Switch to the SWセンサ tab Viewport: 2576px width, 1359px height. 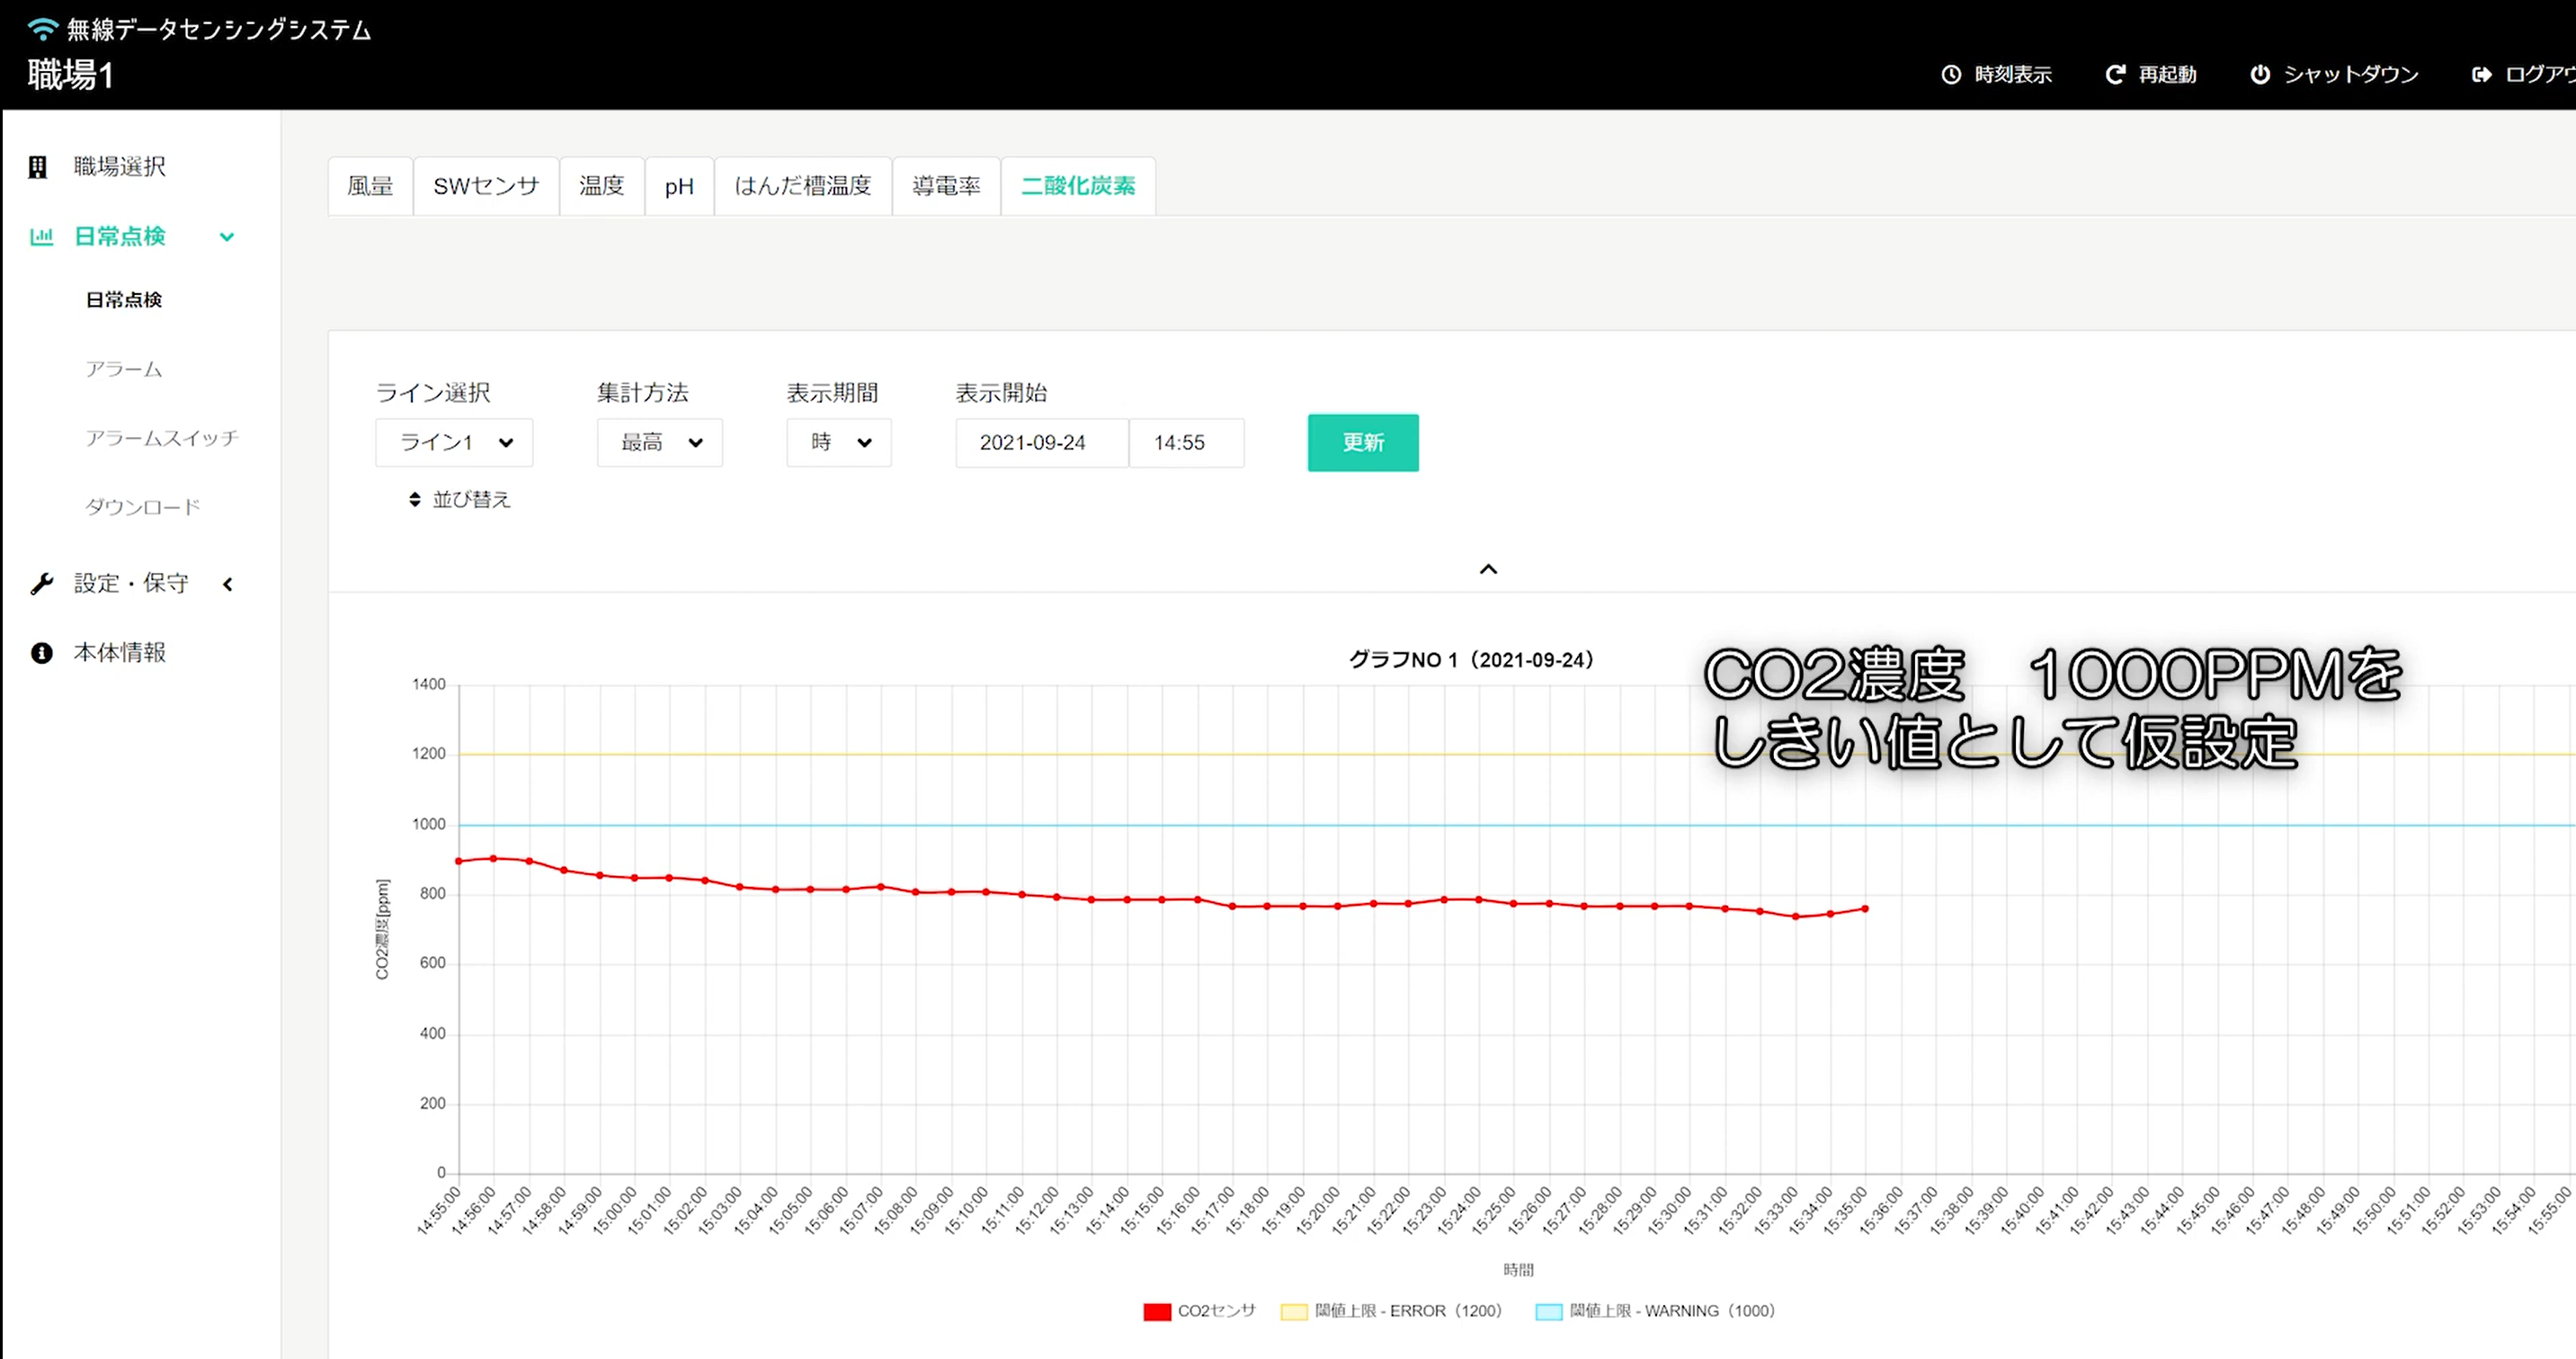486,186
